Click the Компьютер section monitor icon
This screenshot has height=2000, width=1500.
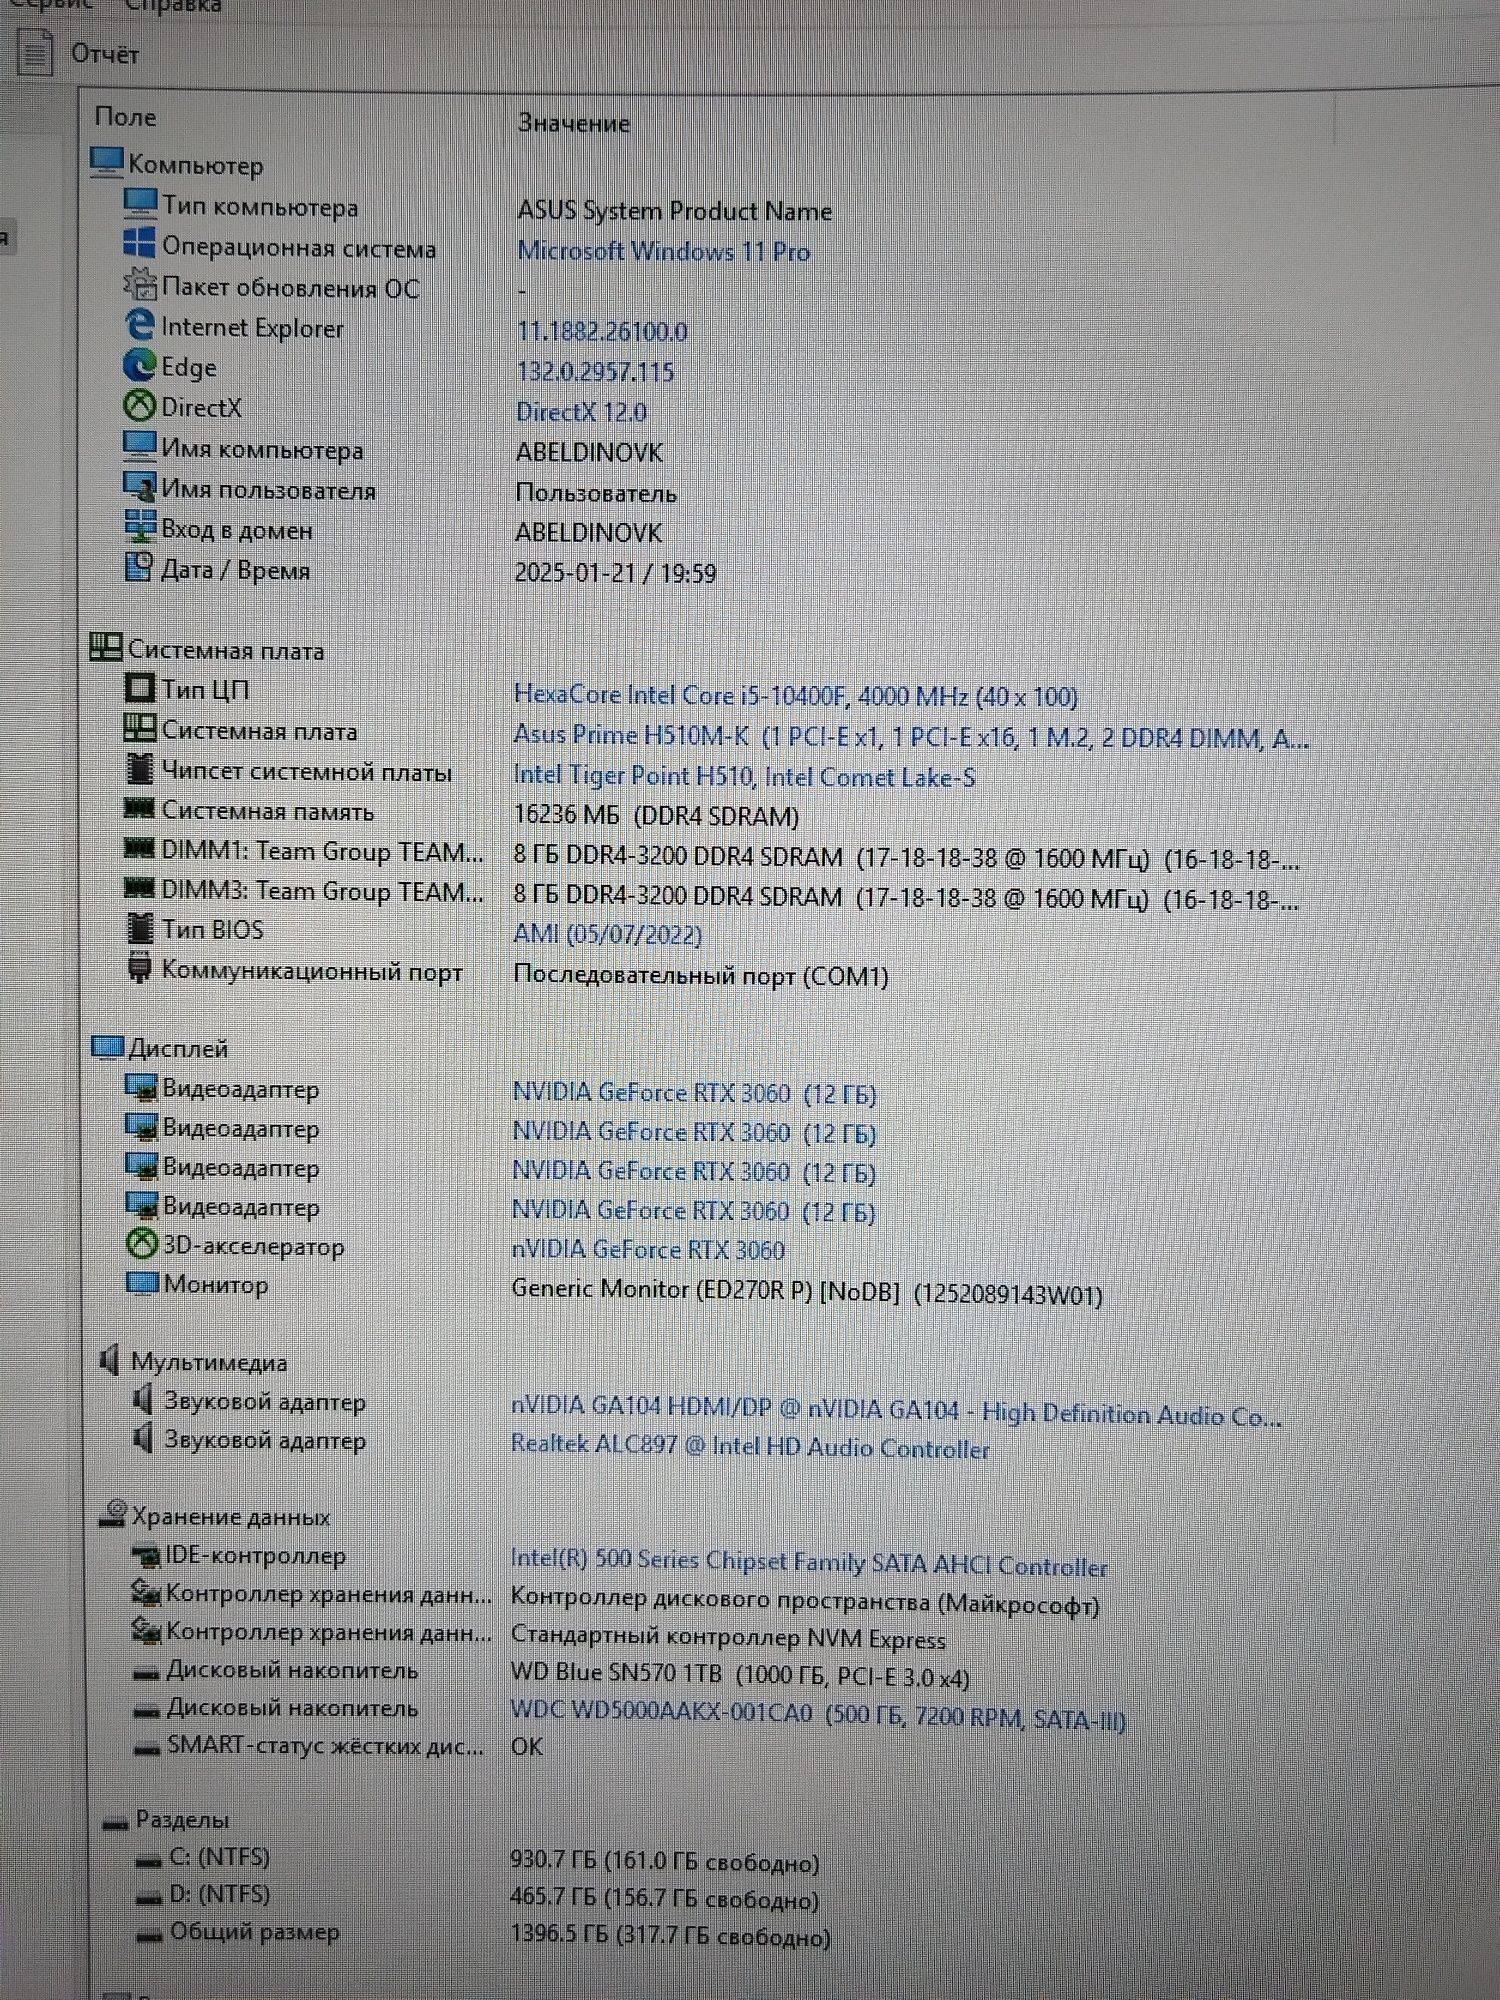click(106, 162)
